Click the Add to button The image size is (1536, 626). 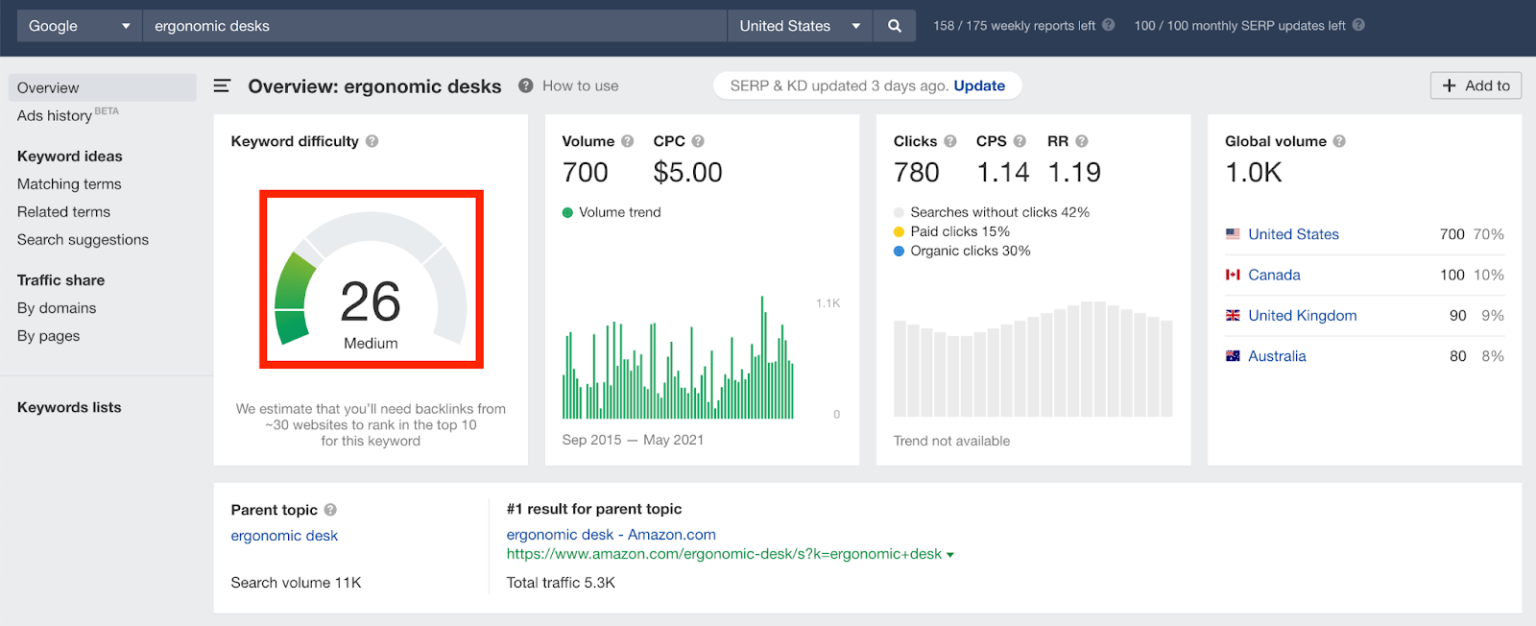pos(1475,85)
